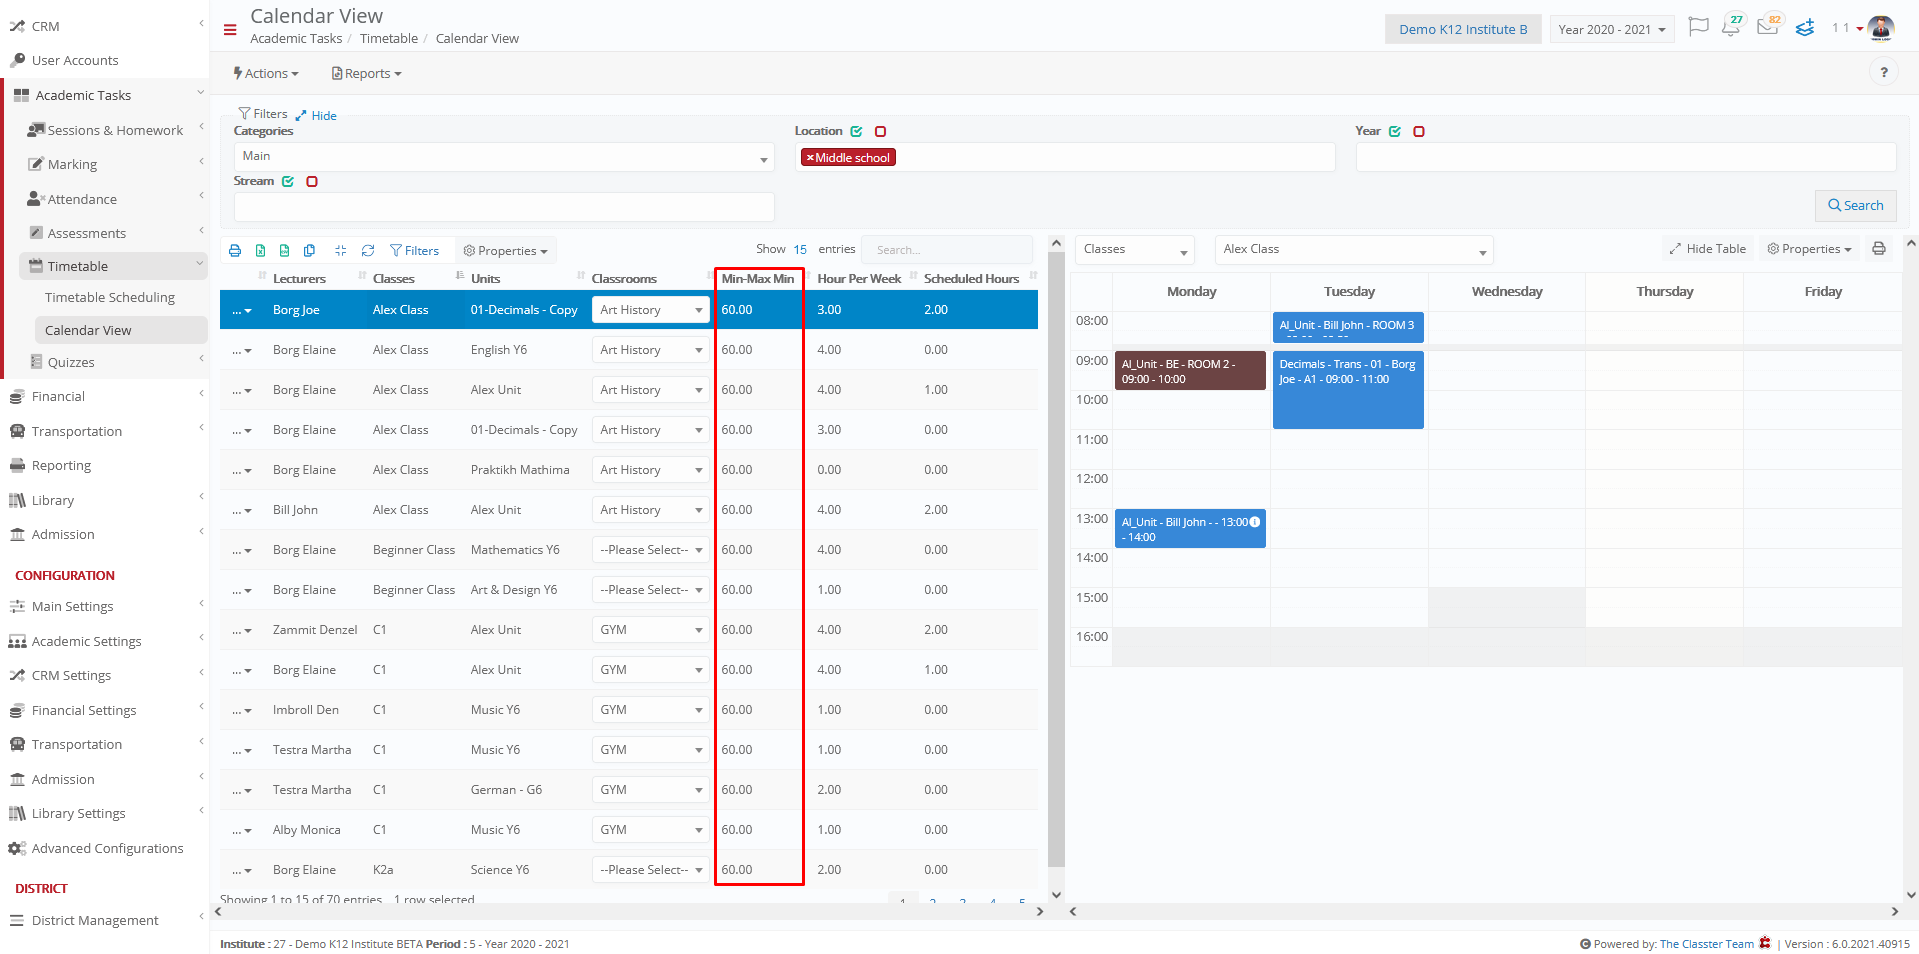1919x954 pixels.
Task: Open classroom dropdown for Mathematics Y6 row
Action: pos(650,550)
